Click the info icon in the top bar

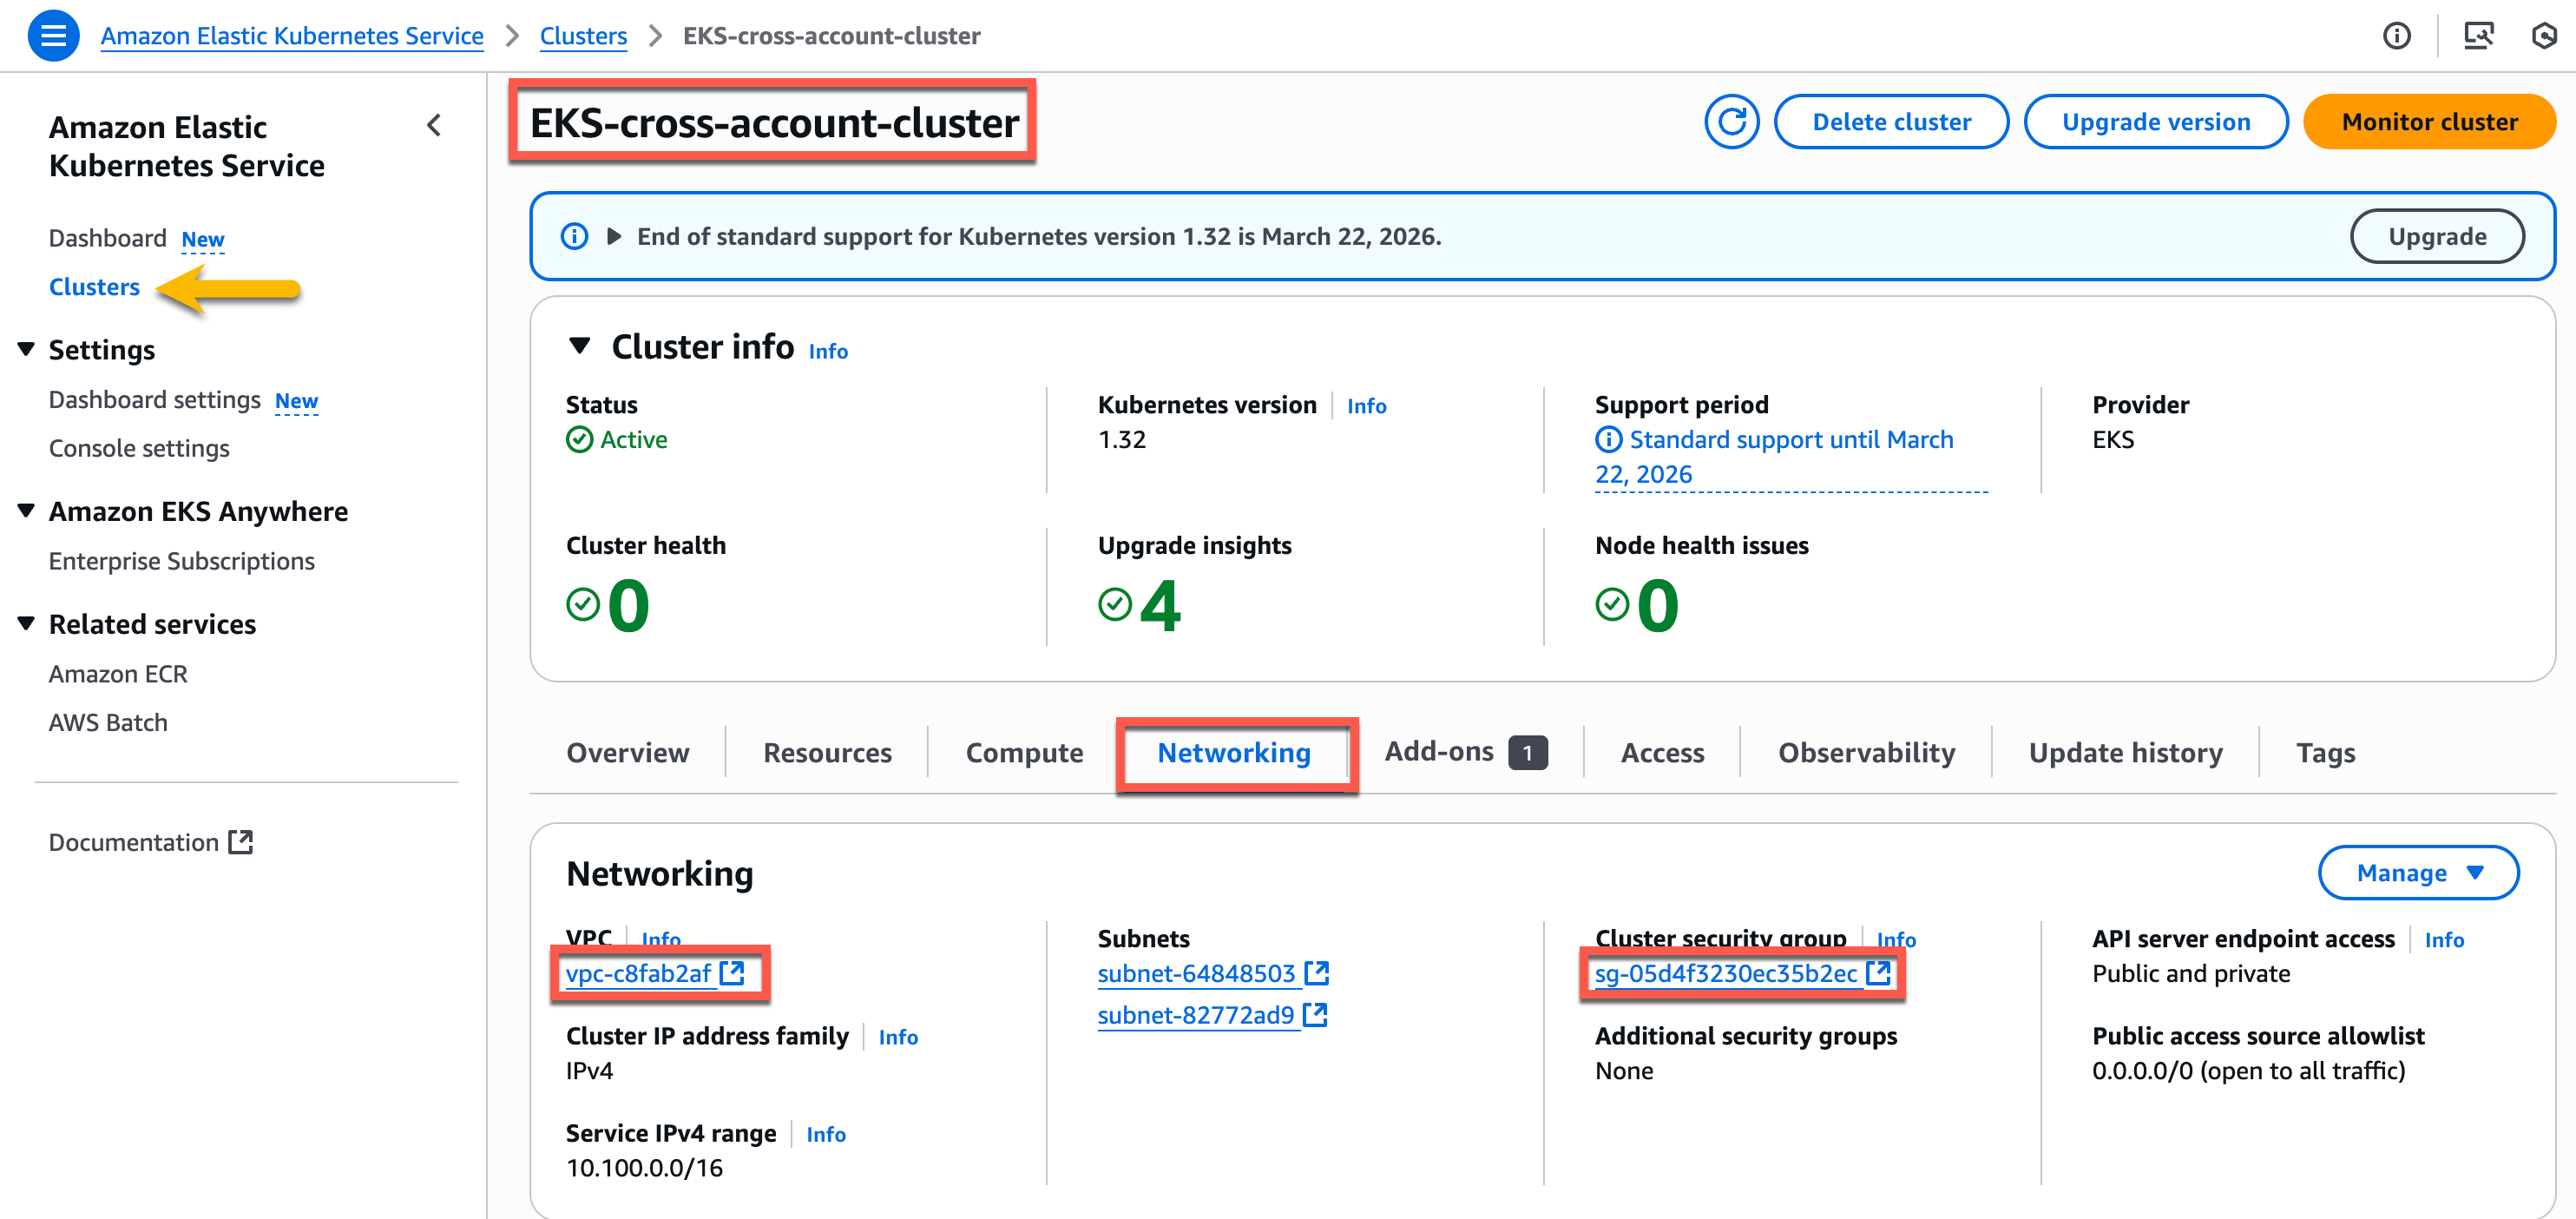pos(2397,35)
